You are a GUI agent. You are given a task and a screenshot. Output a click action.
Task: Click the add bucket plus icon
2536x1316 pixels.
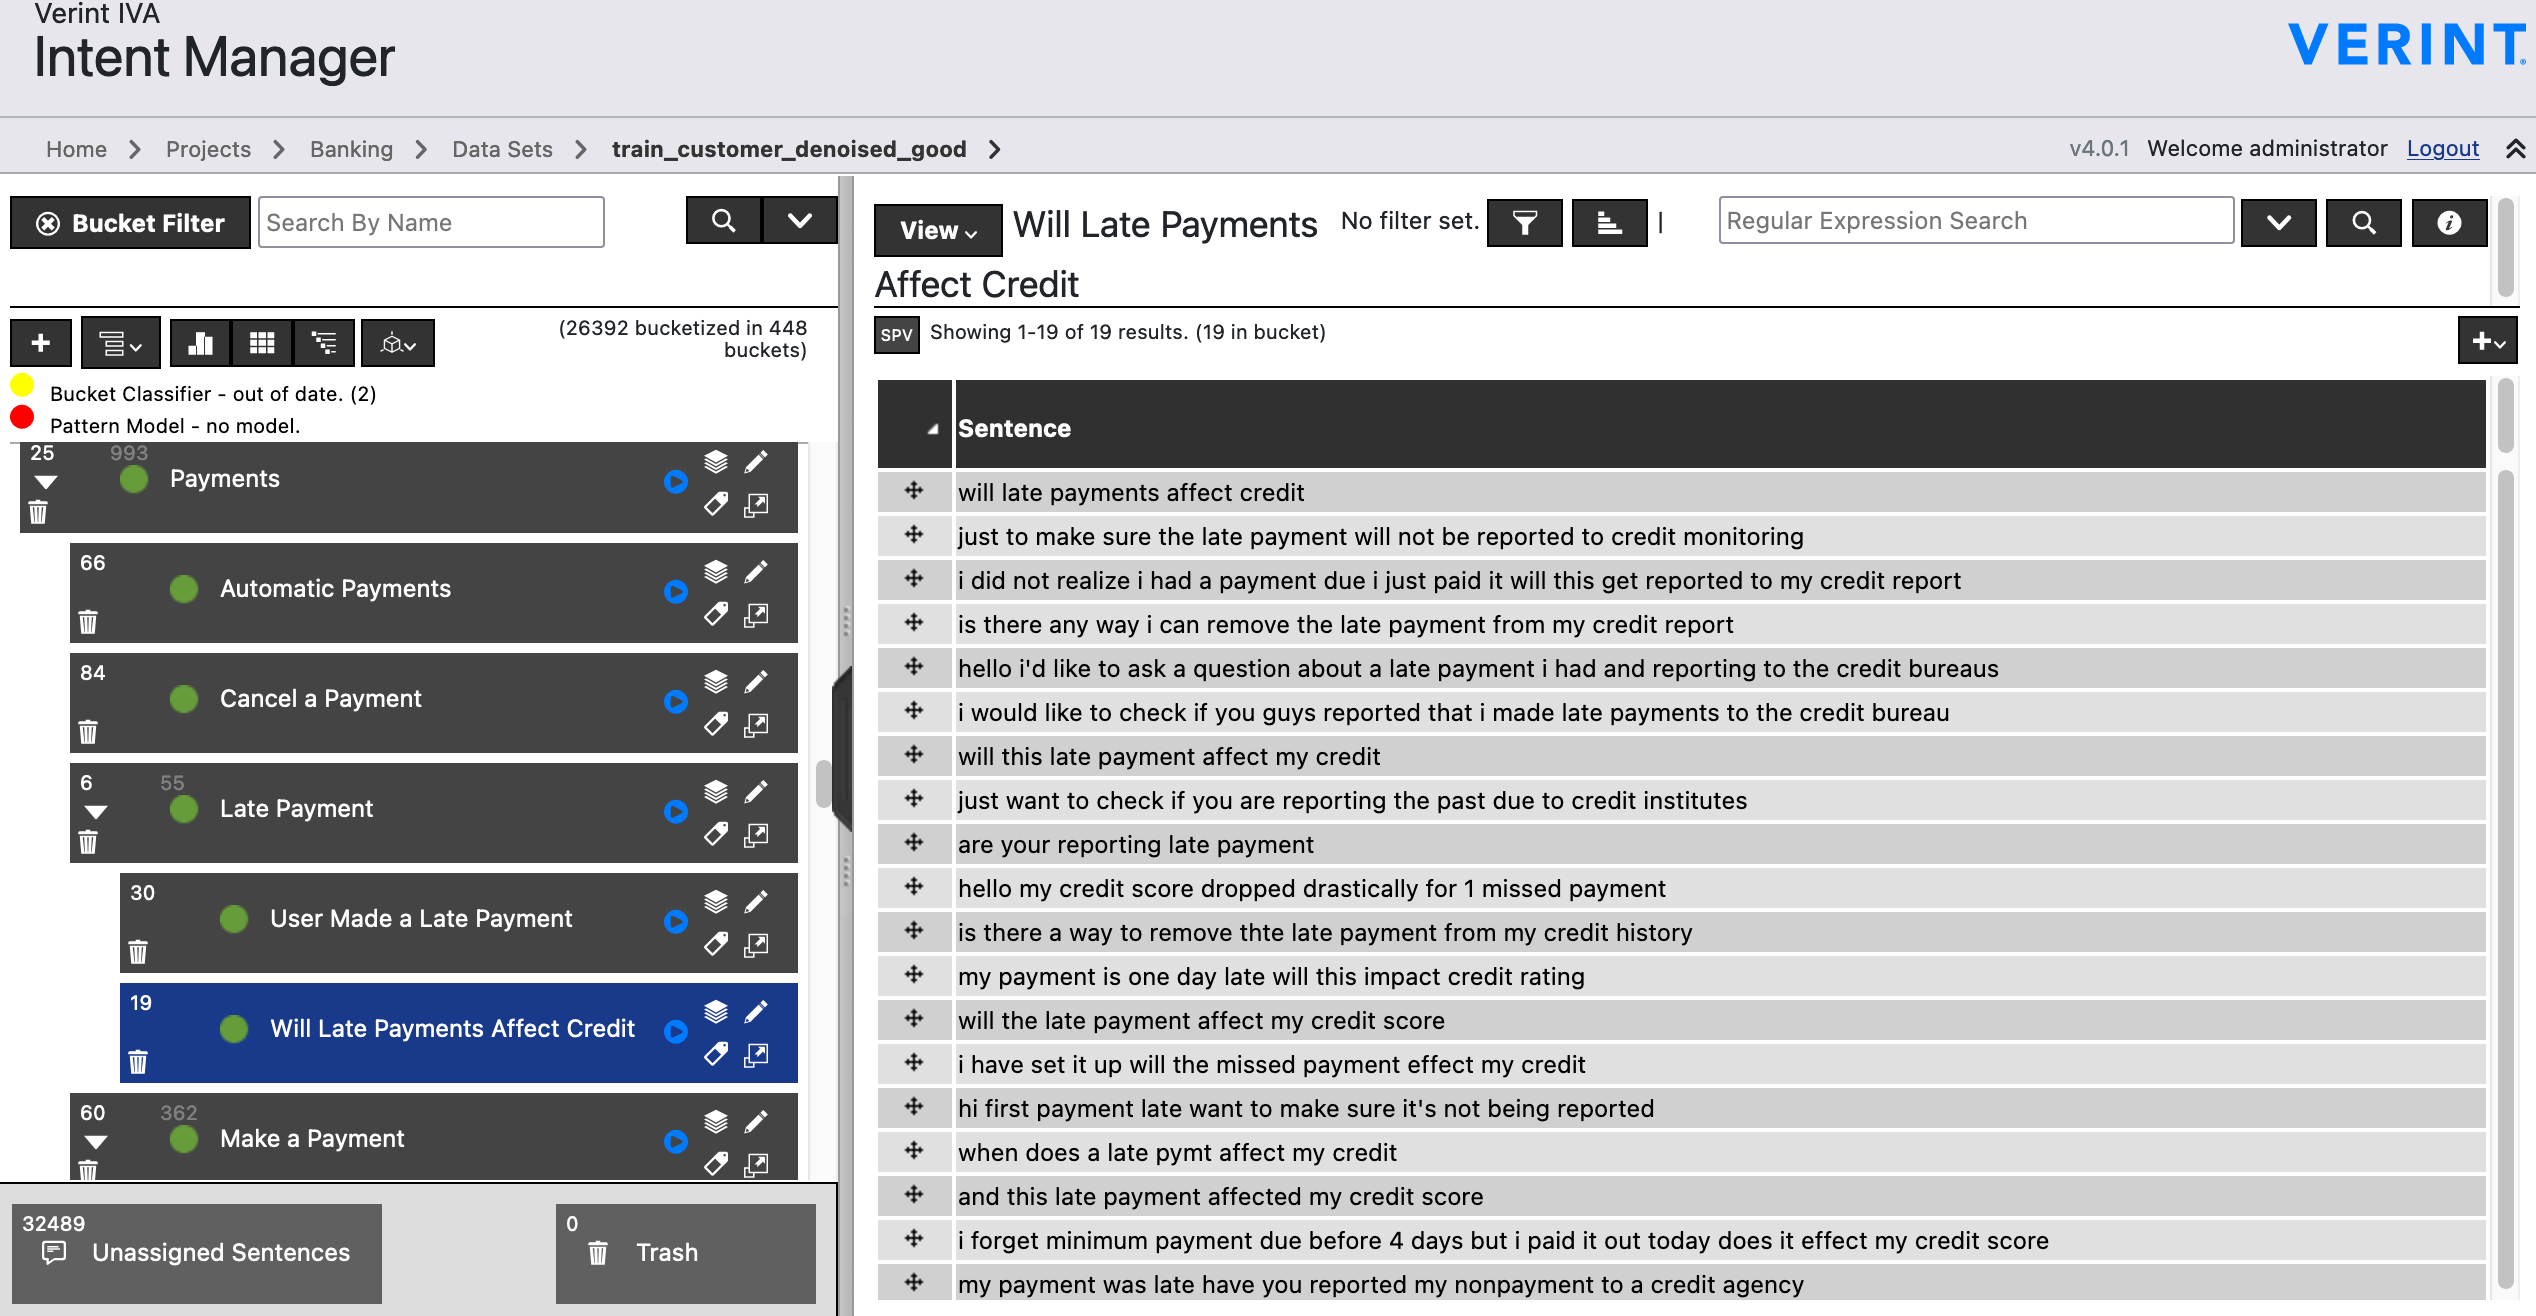click(40, 343)
